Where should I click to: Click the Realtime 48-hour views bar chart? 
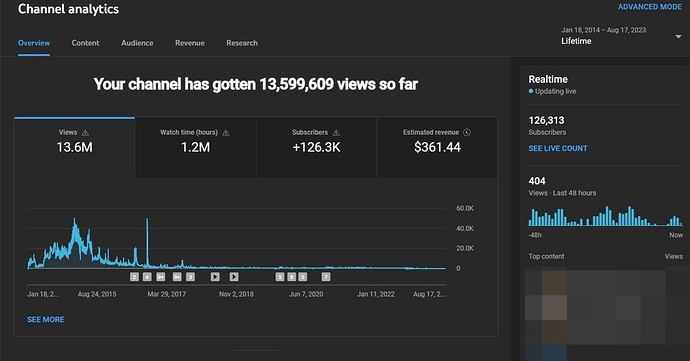(x=606, y=216)
